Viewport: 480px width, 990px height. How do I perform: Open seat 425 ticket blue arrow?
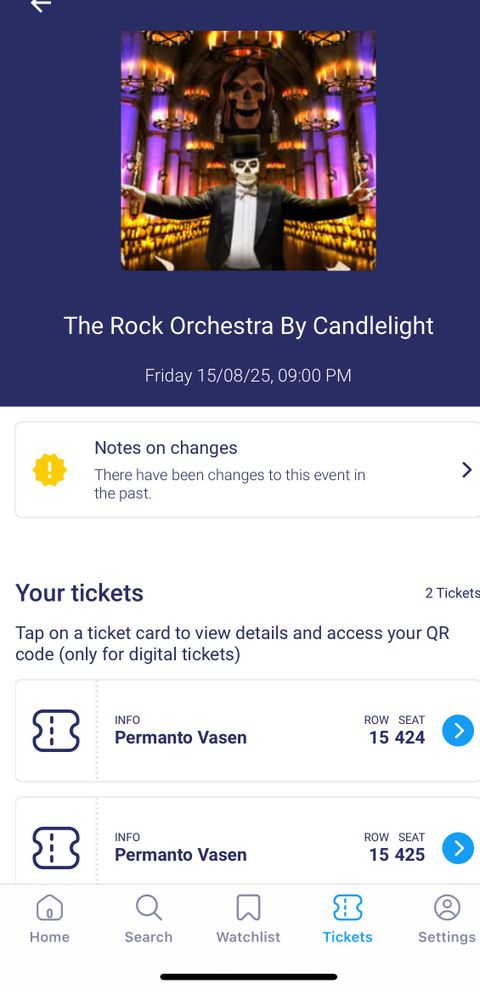[x=458, y=848]
